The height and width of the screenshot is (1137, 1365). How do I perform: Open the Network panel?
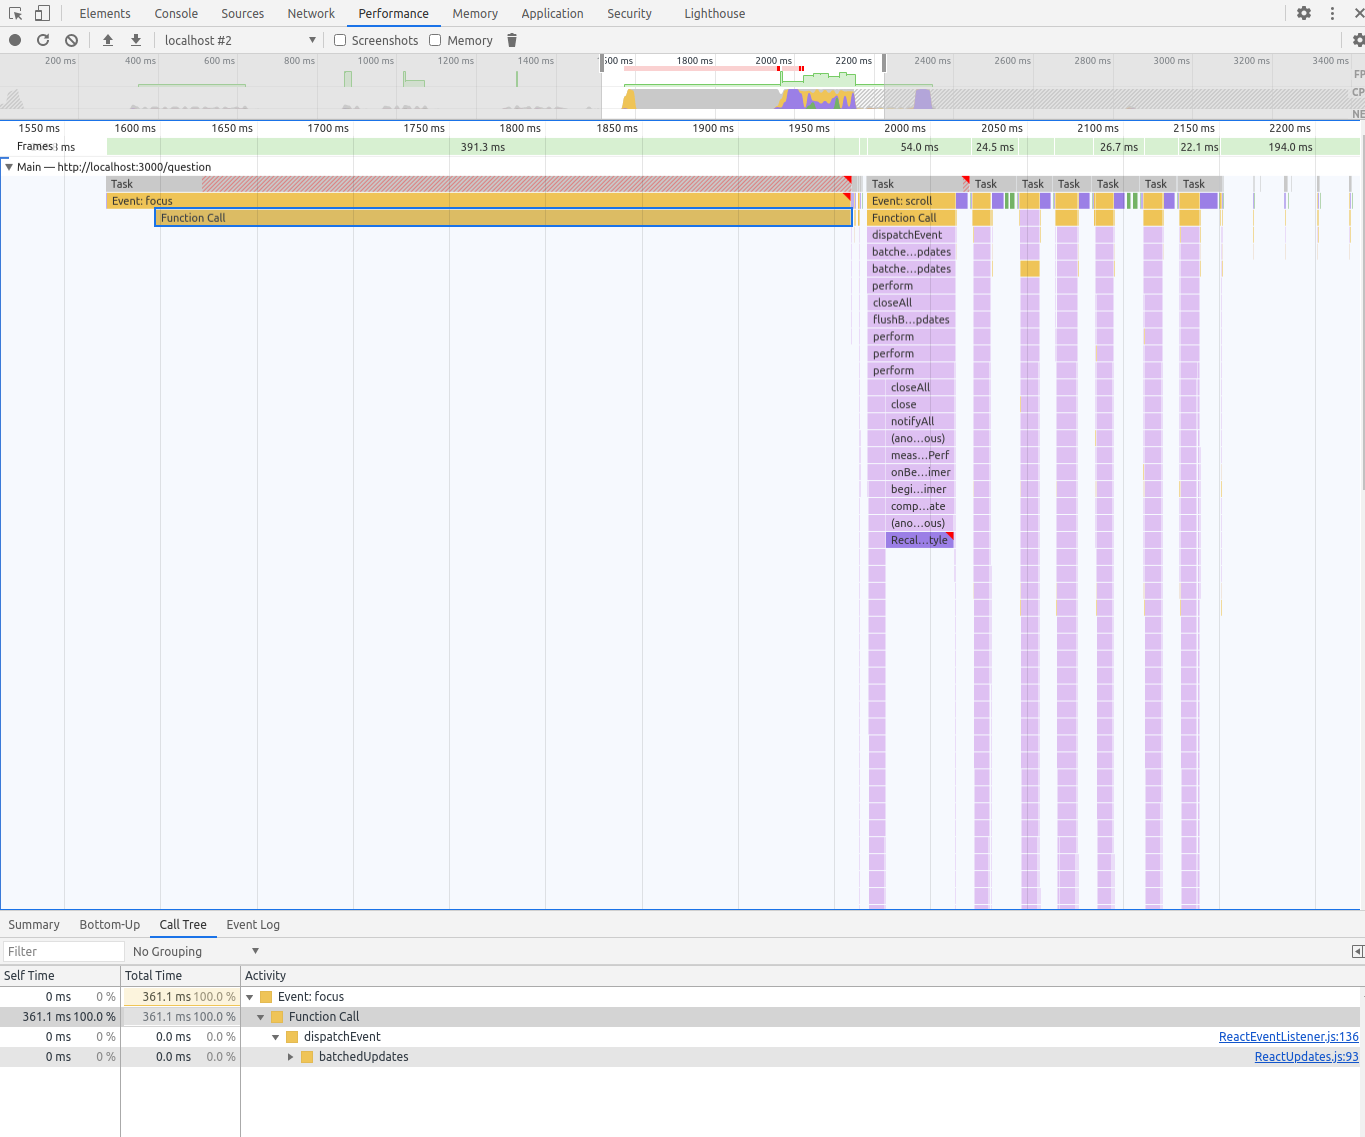point(311,13)
